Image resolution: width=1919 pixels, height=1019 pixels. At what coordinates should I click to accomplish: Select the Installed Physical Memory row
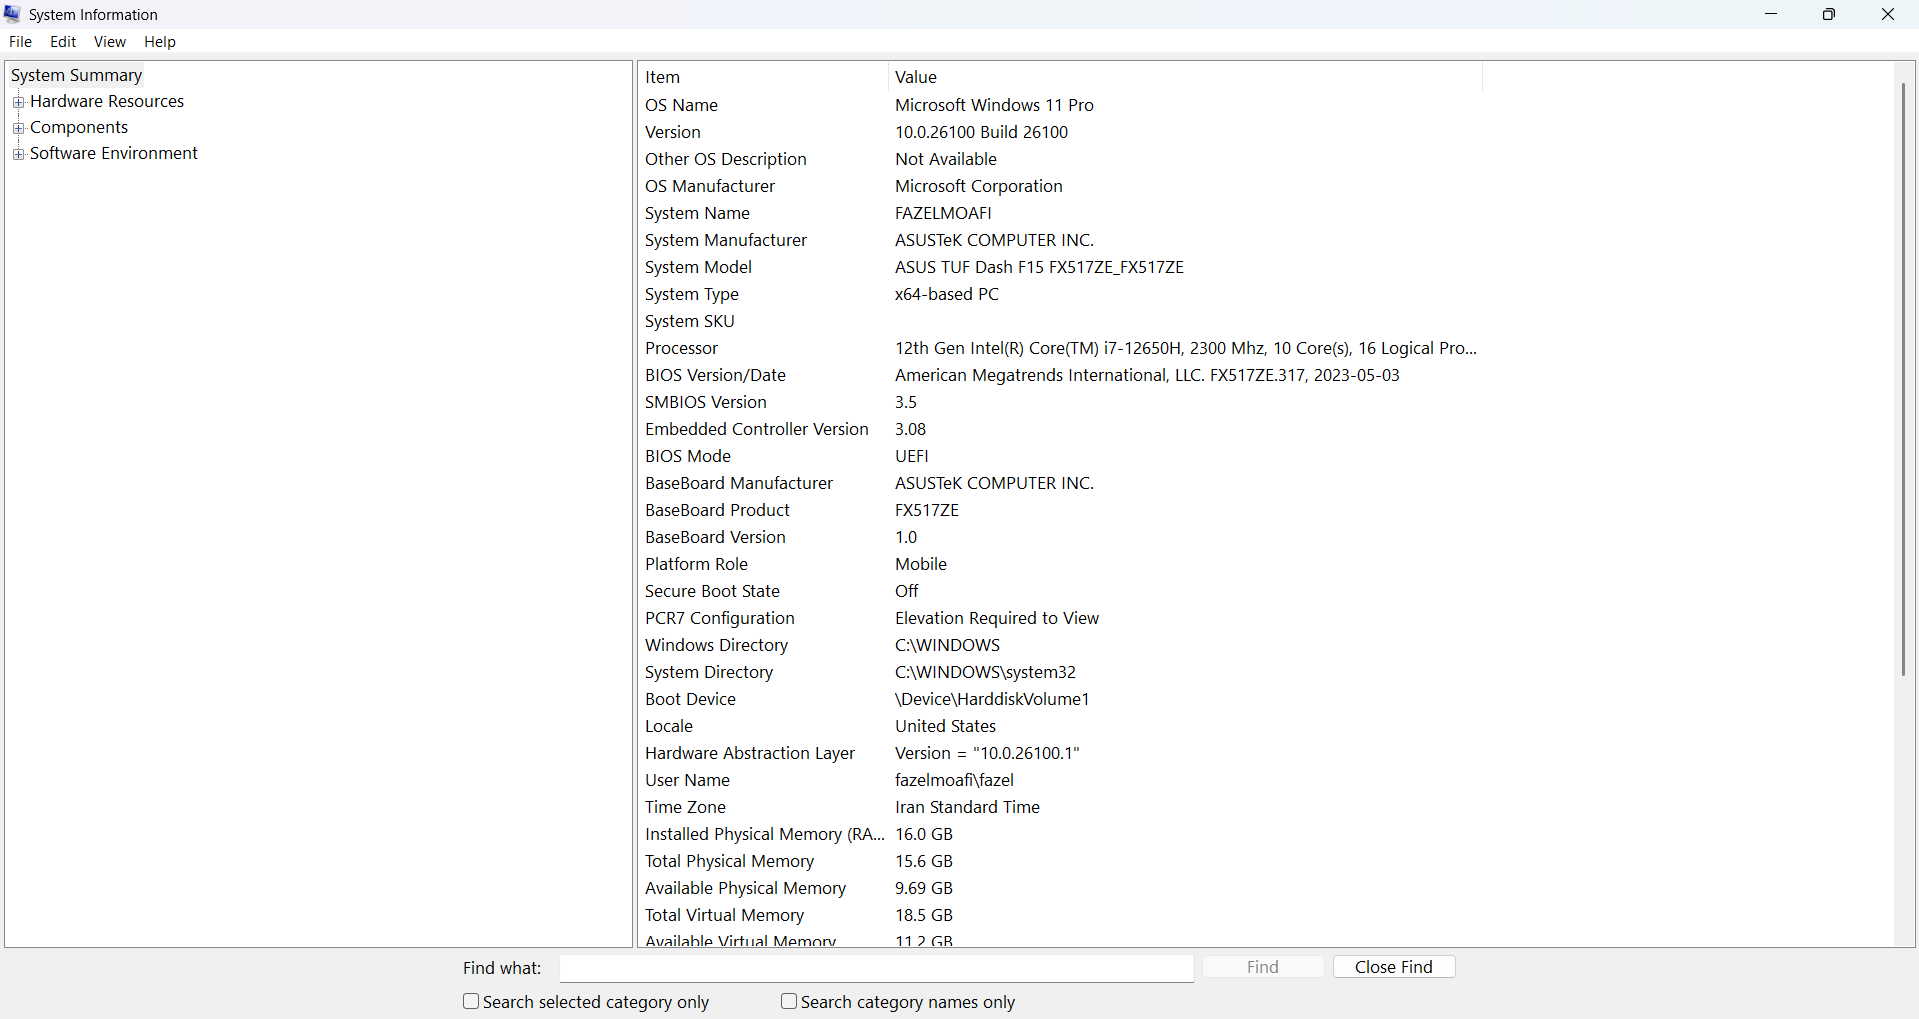(x=1060, y=834)
